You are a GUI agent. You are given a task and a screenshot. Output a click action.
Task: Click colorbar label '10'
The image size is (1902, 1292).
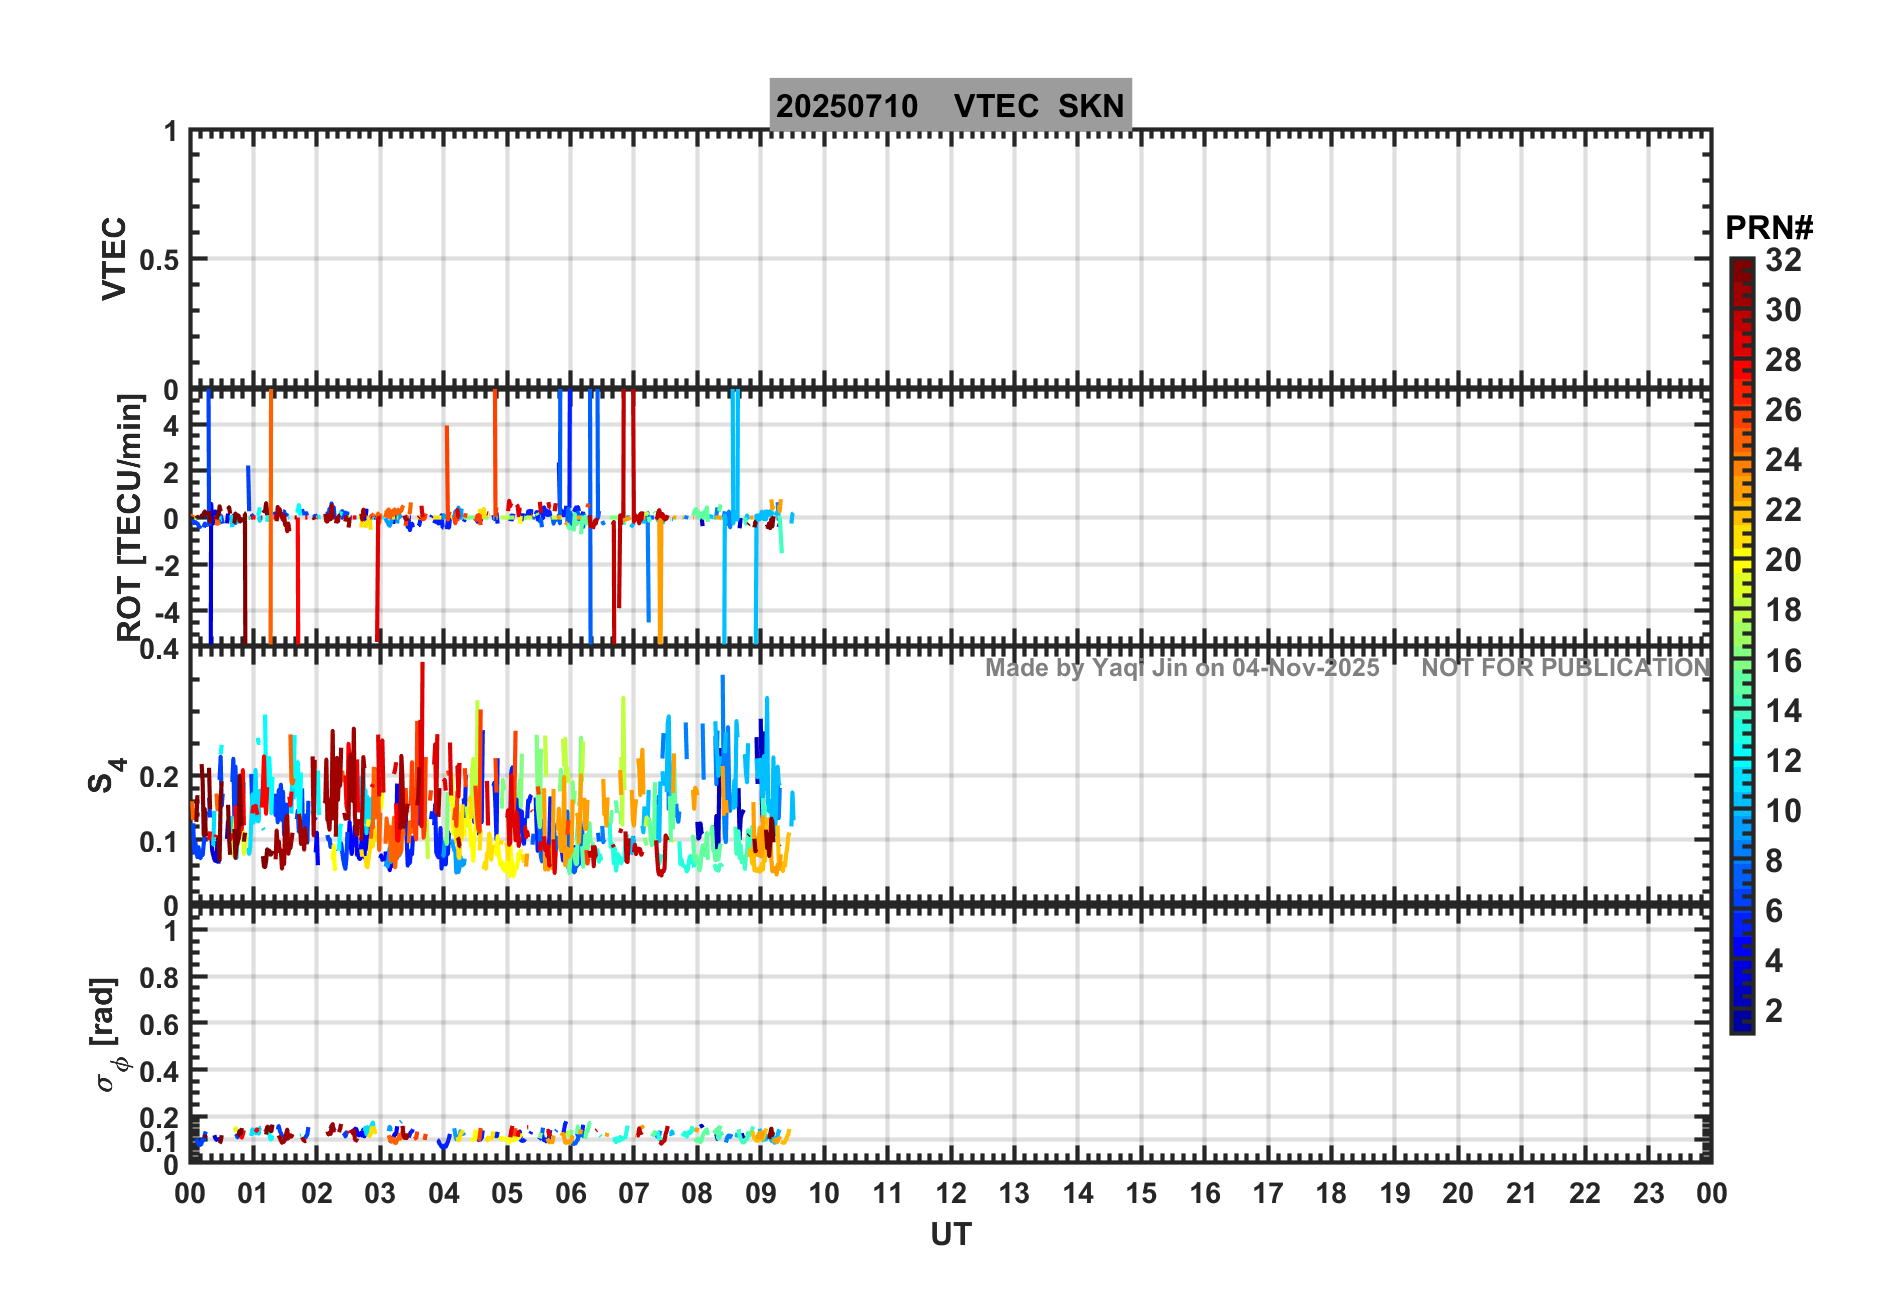(x=1783, y=811)
